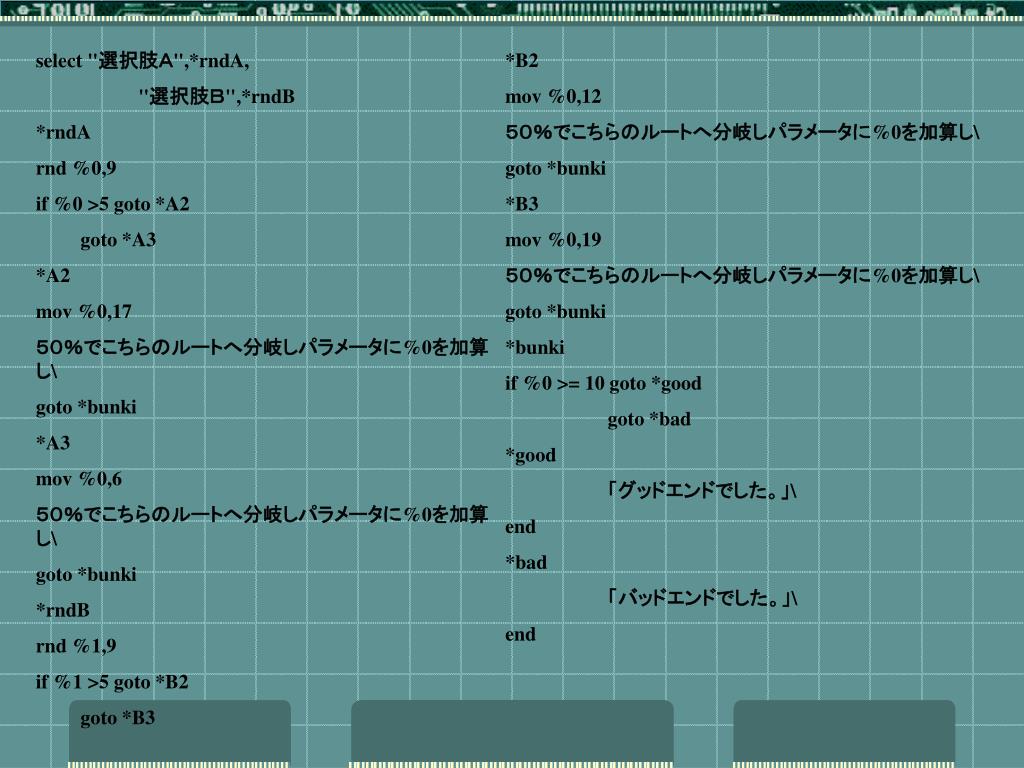Select the line 'if %1 >5 goto *B2'
The height and width of the screenshot is (768, 1024).
coord(112,682)
